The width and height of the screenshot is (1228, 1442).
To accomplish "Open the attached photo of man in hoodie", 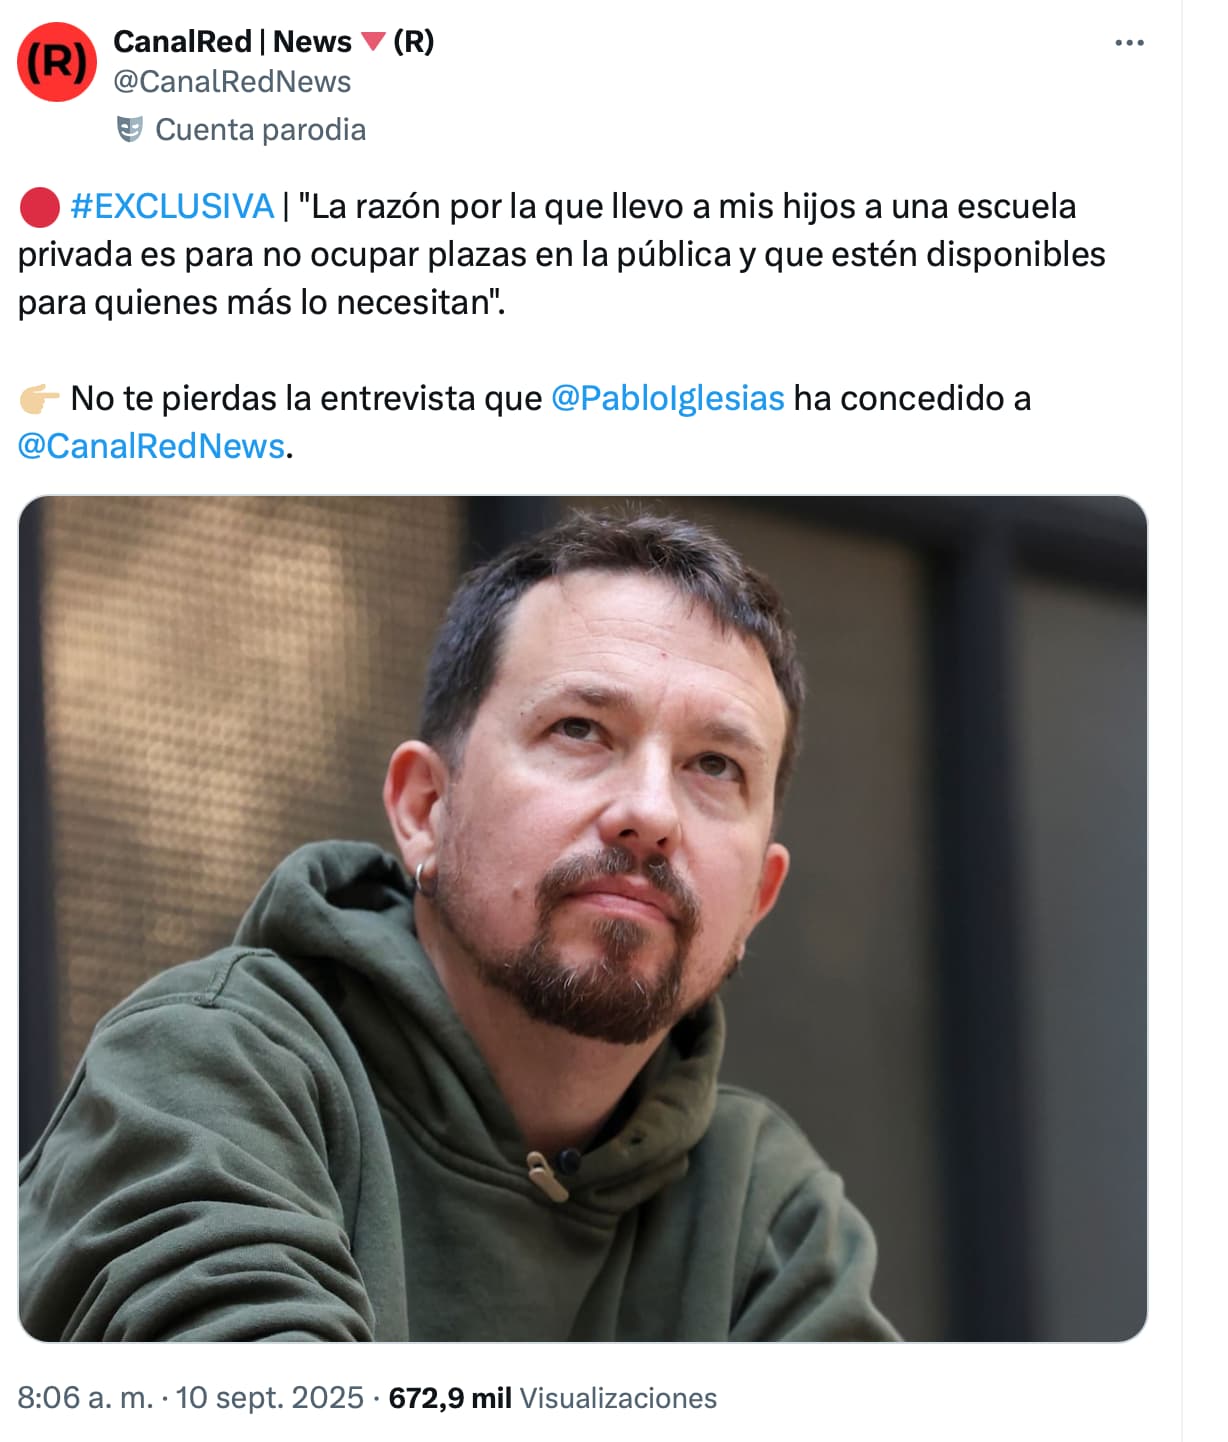I will click(583, 918).
